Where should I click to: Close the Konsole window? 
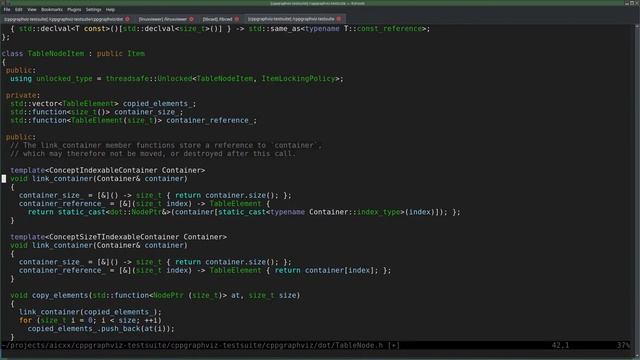637,3
